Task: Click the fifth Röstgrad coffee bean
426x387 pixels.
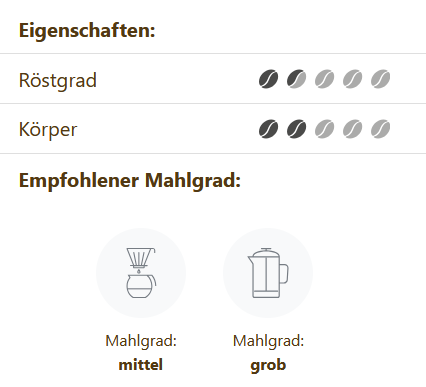Action: pyautogui.click(x=380, y=79)
